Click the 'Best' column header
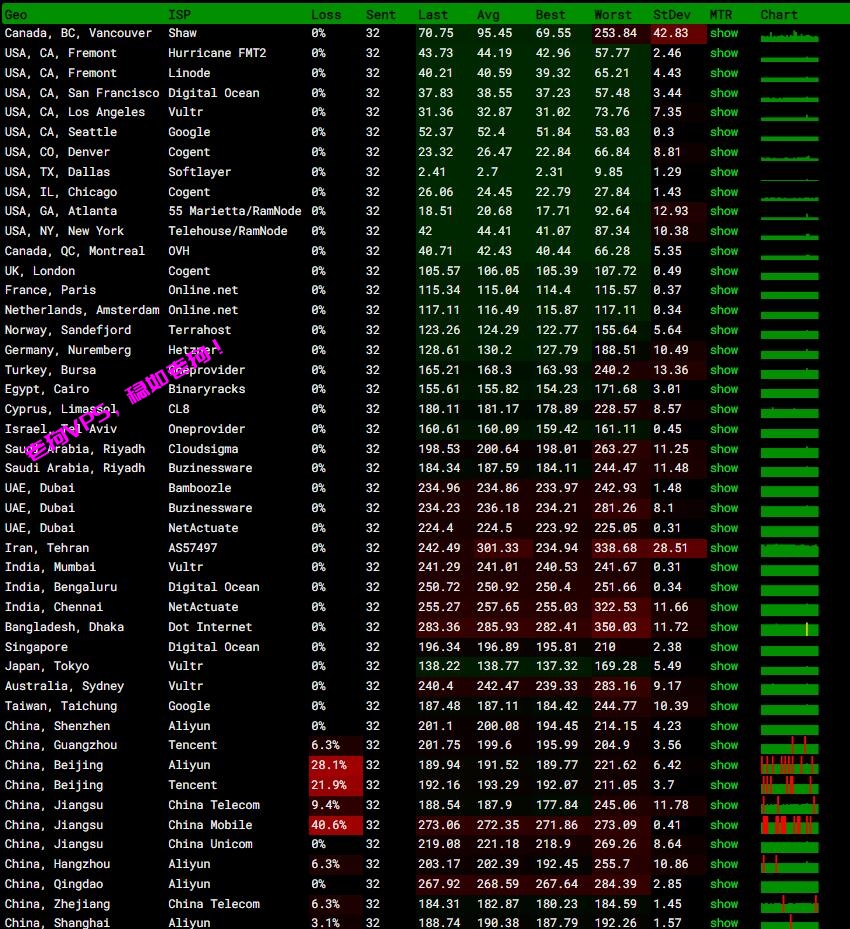 pyautogui.click(x=550, y=15)
